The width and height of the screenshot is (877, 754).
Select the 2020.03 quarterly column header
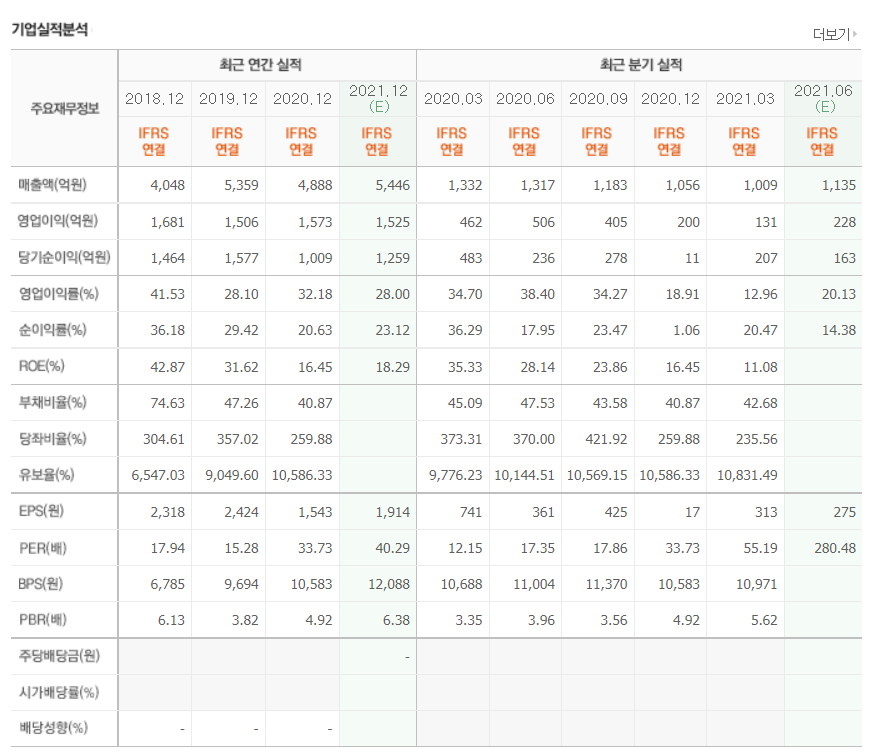[453, 99]
